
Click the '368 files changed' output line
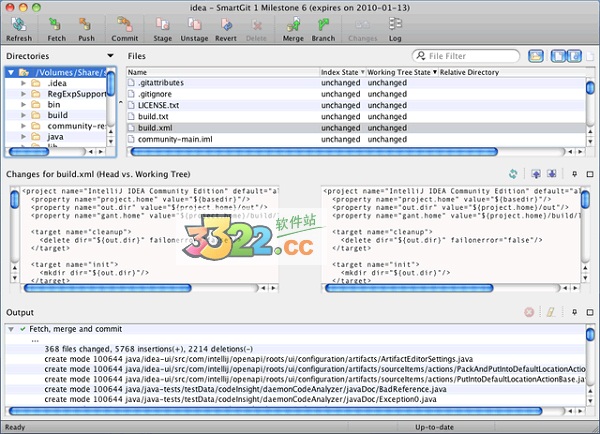(x=148, y=349)
